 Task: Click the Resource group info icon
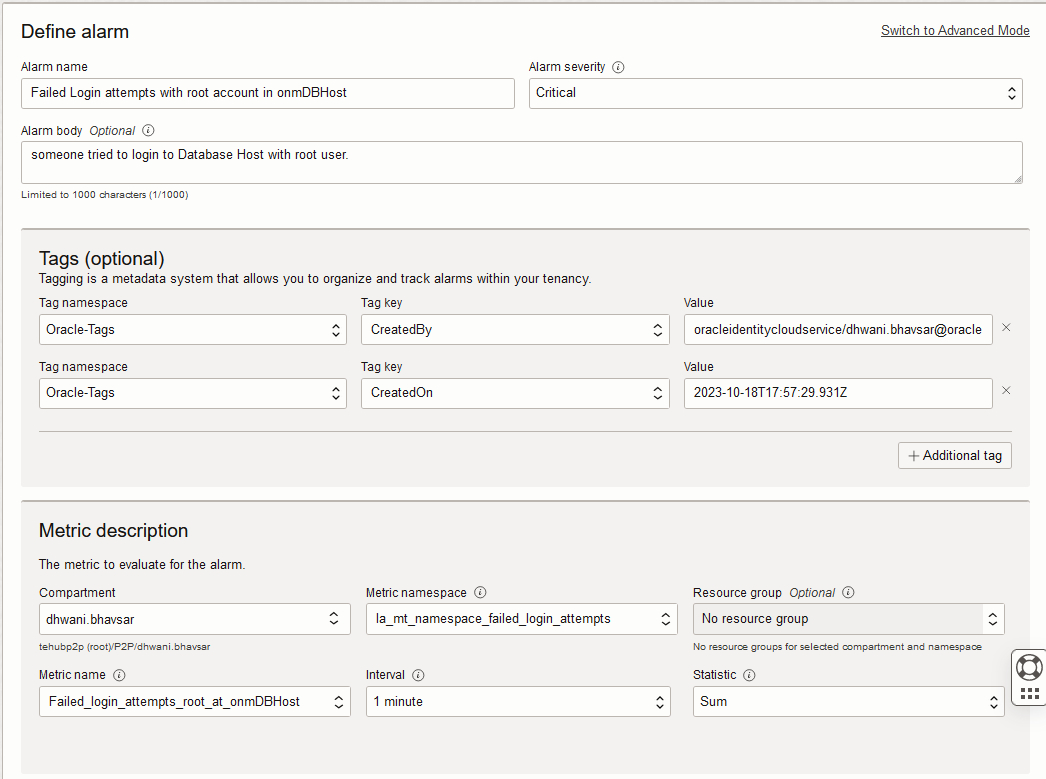pyautogui.click(x=849, y=593)
